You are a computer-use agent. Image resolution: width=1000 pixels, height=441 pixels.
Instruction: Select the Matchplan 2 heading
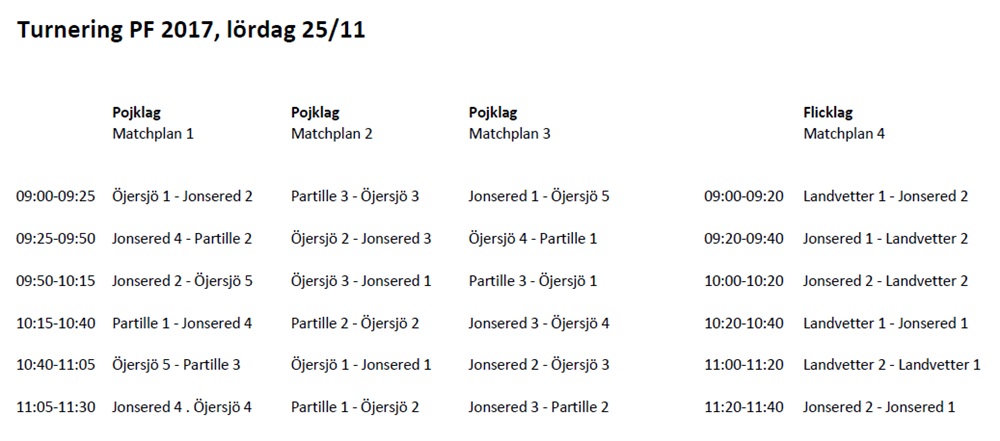click(332, 134)
